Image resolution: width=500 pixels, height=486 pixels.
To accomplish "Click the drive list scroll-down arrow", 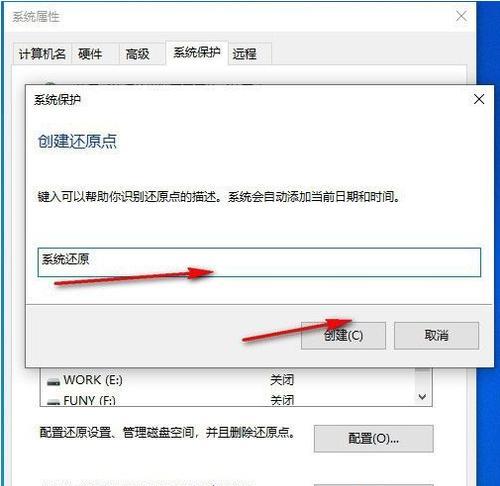I will coord(422,397).
